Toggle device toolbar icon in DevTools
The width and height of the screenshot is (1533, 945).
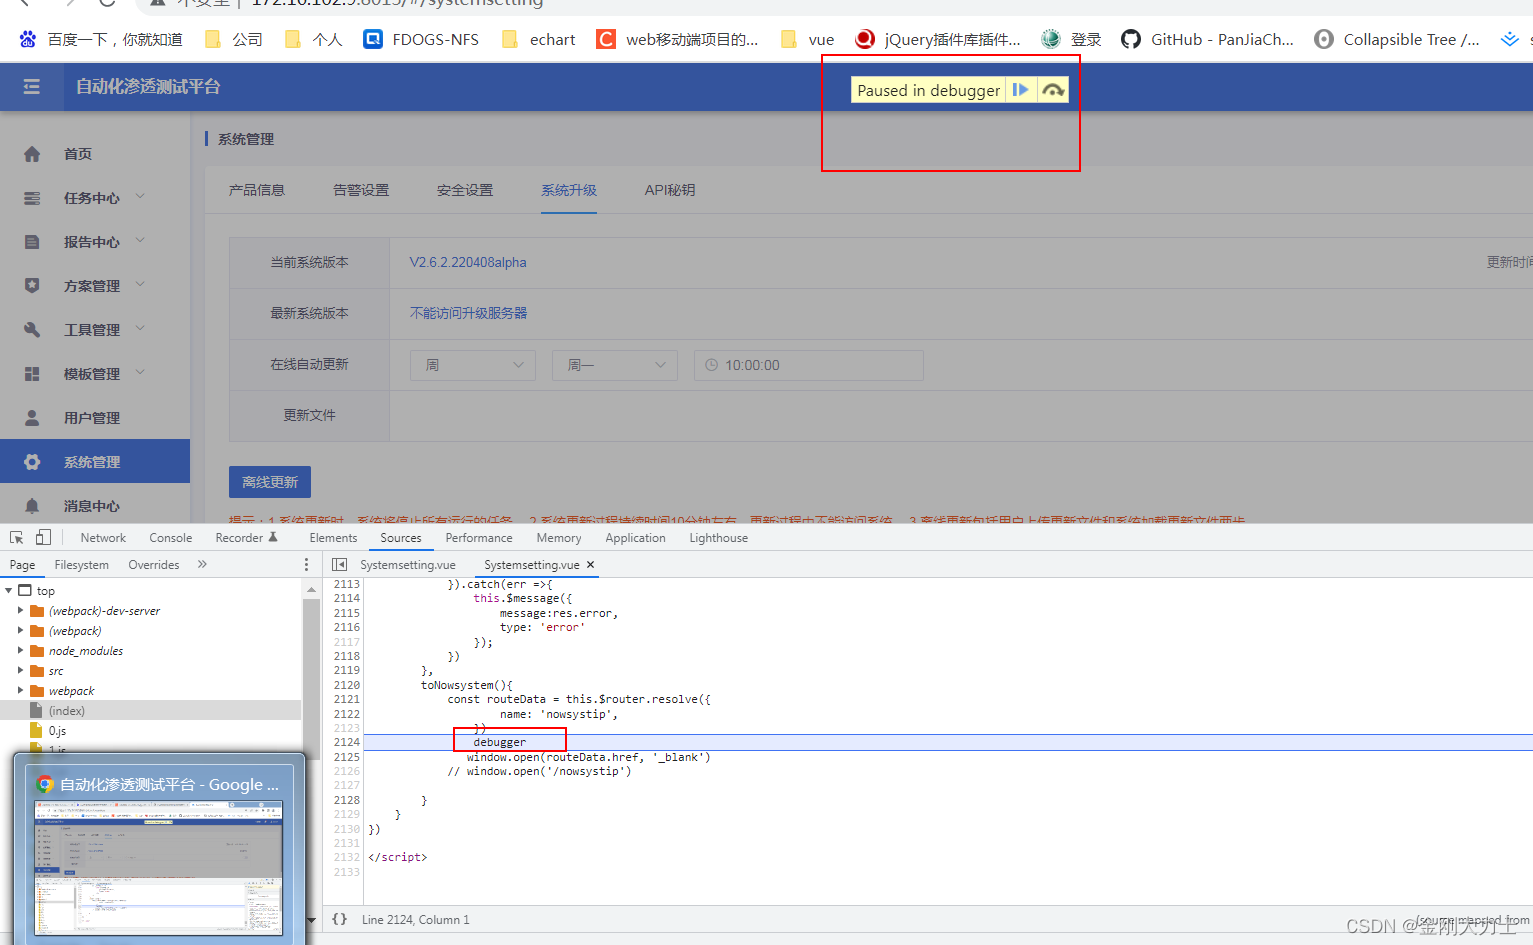[x=43, y=537]
